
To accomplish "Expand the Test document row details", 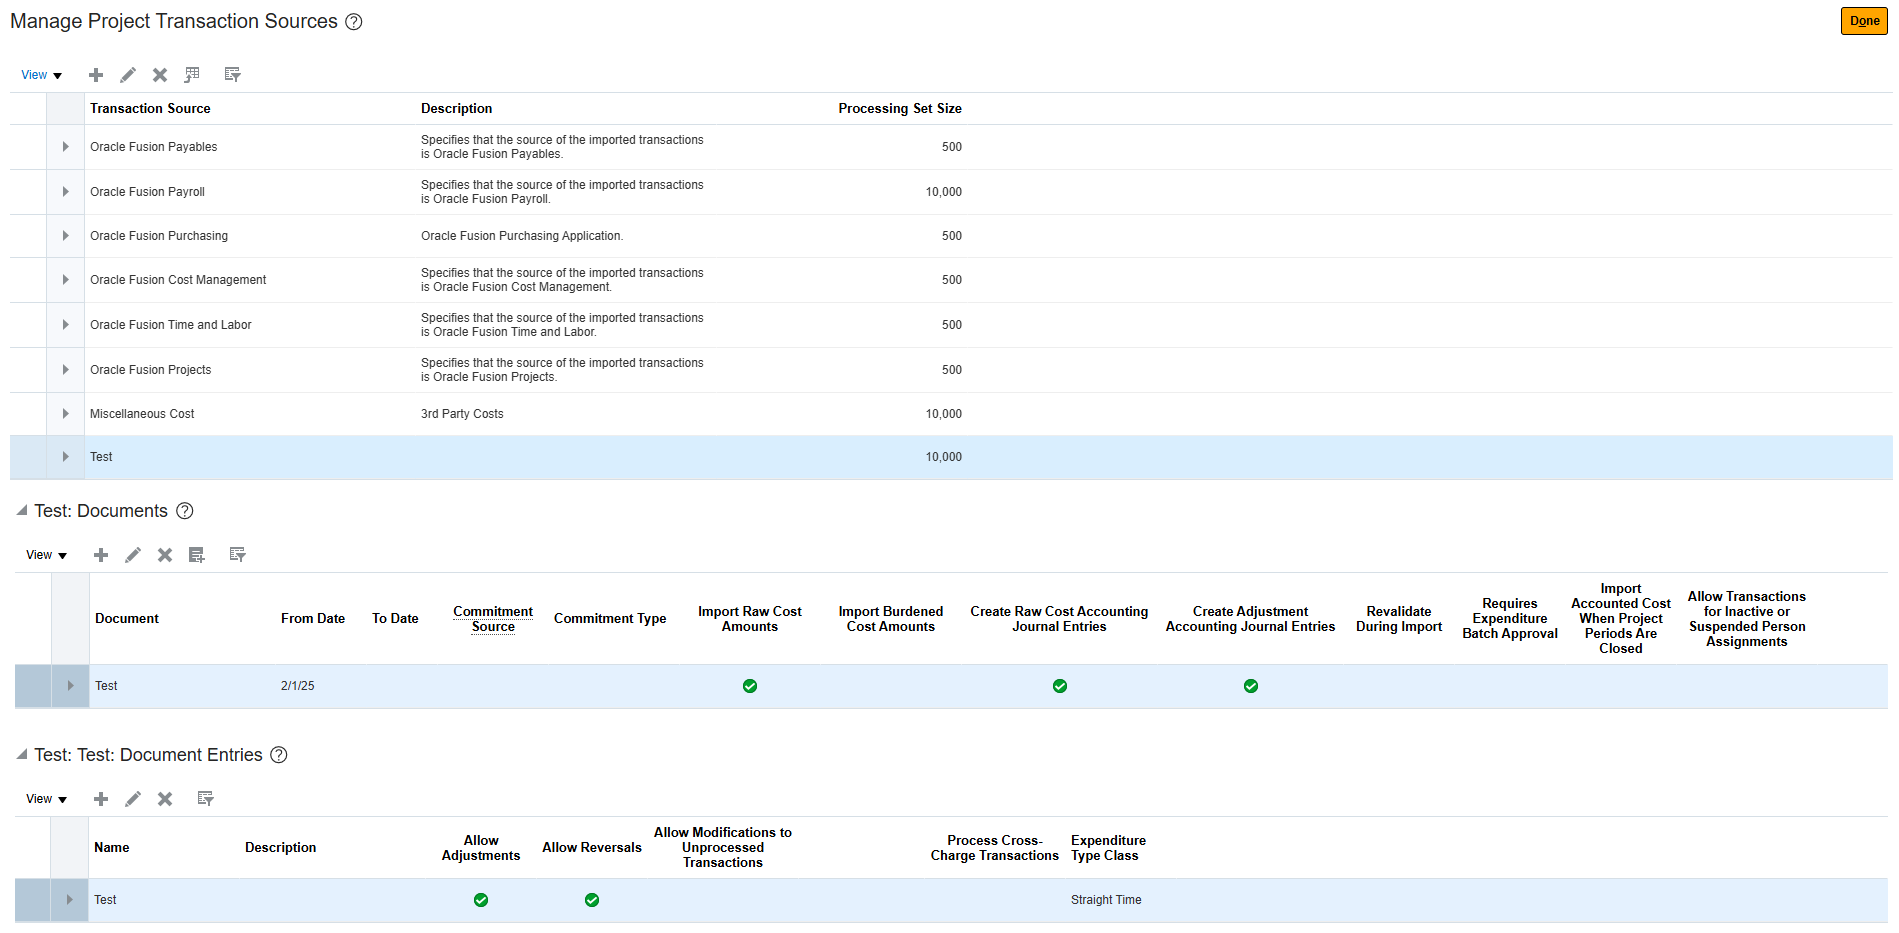I will (x=70, y=686).
